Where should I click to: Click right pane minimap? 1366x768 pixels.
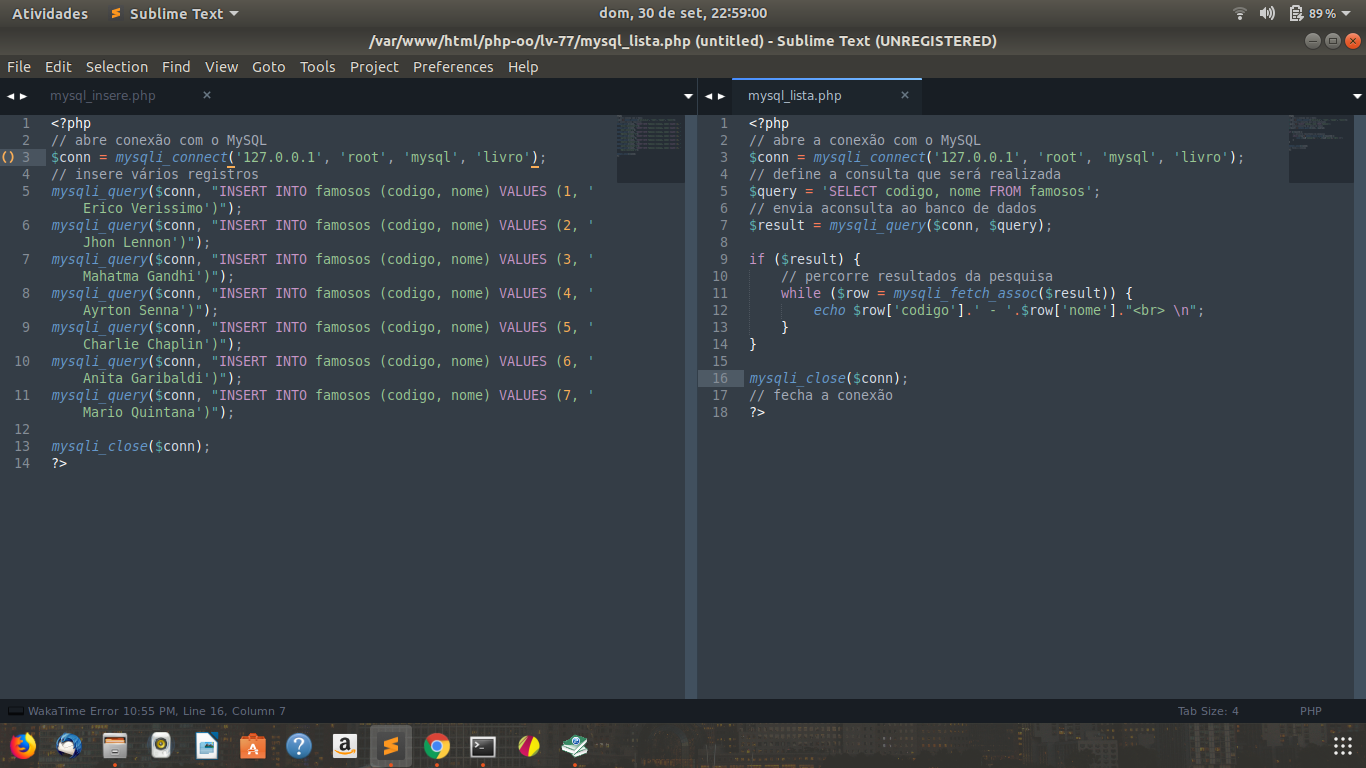point(1320,148)
